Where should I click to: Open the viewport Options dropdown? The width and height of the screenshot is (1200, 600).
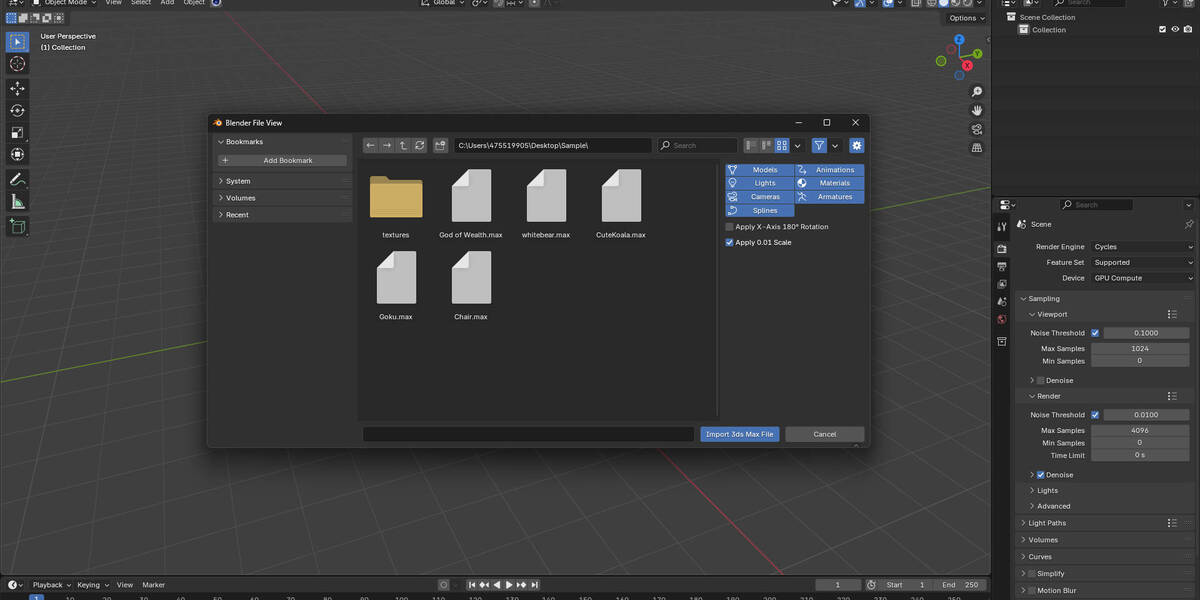pos(966,18)
